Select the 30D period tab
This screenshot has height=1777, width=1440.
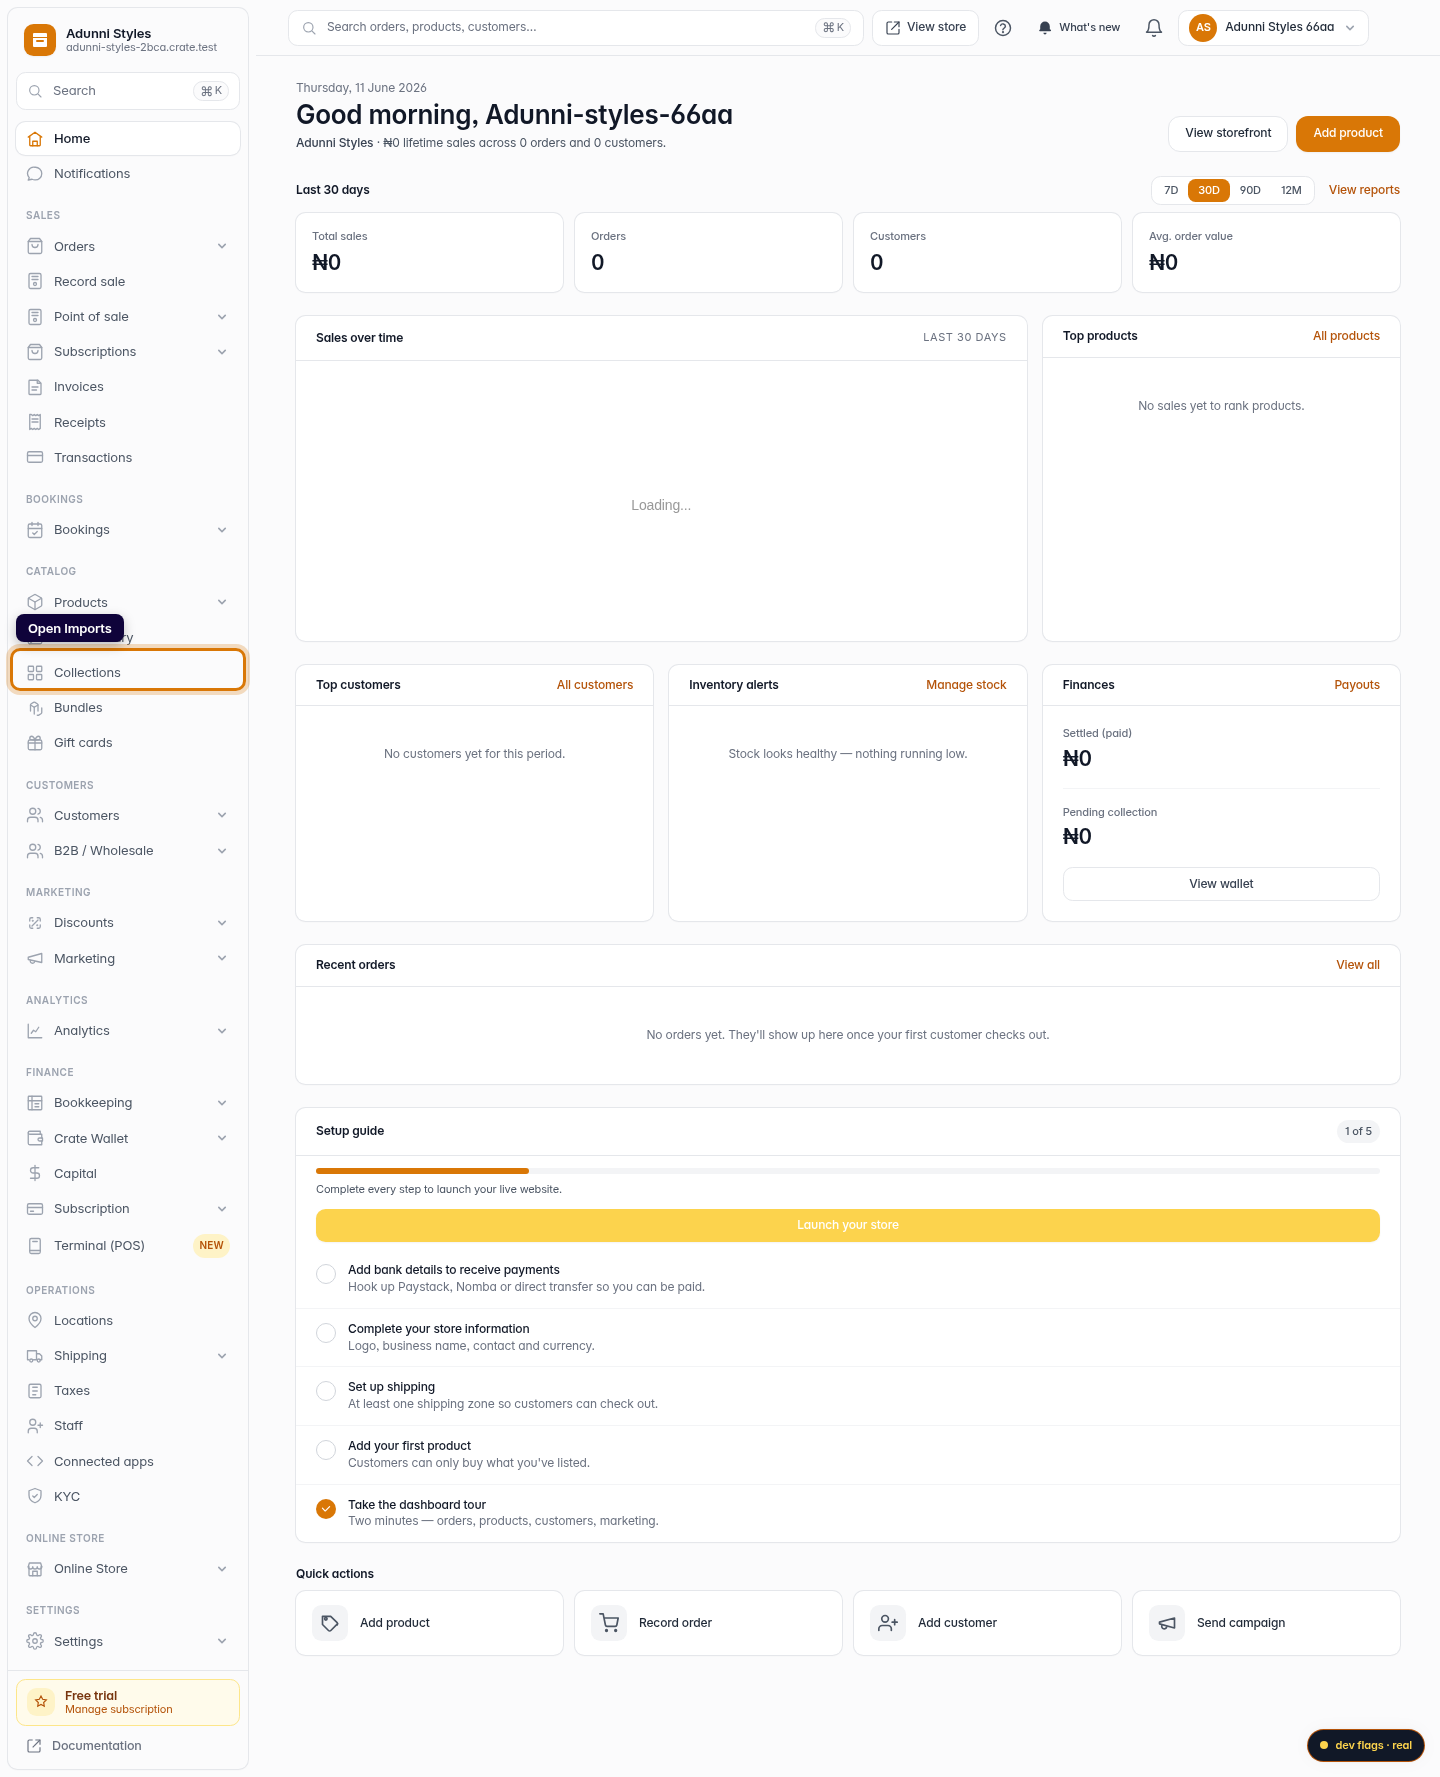pyautogui.click(x=1209, y=190)
